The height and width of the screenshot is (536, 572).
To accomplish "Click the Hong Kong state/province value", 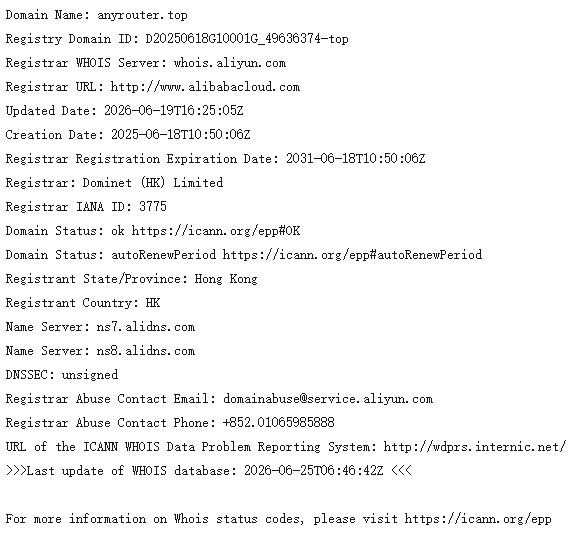I will pos(226,279).
